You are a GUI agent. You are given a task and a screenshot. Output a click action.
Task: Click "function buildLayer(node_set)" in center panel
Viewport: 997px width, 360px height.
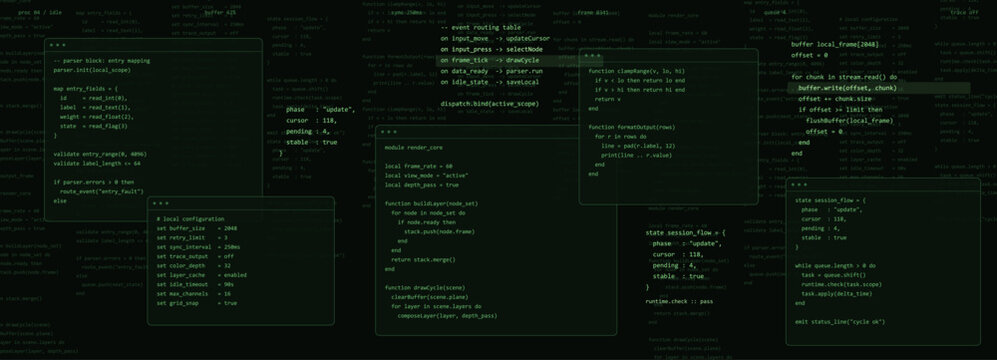click(432, 204)
